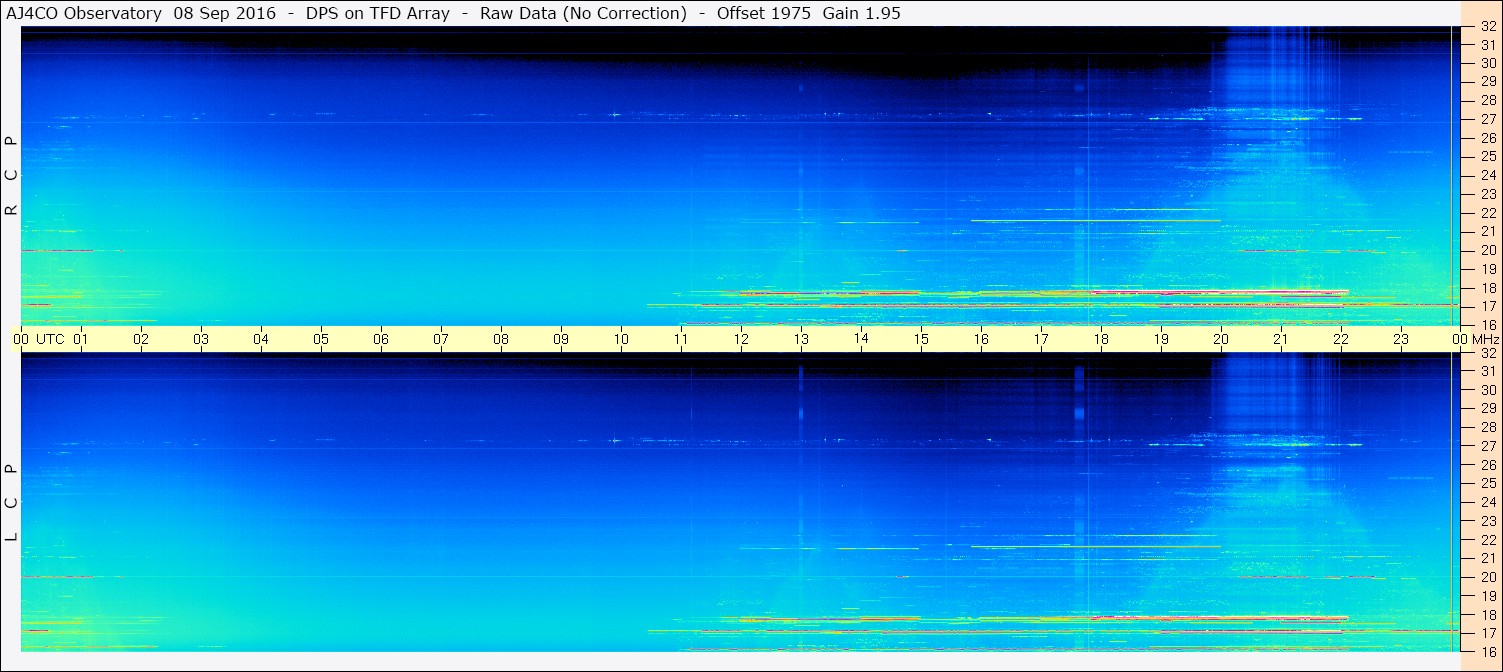Select the date 08 Sep 2016
1503x672 pixels.
click(225, 14)
